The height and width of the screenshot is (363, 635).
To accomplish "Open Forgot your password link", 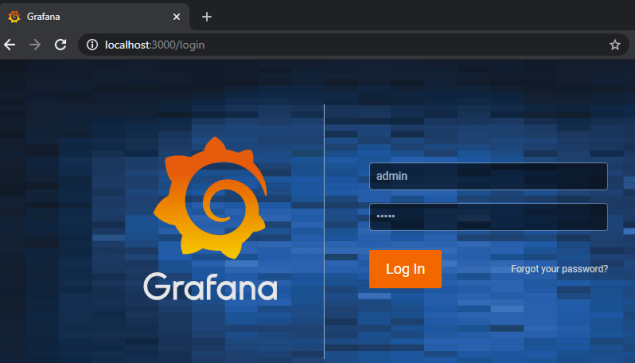I will pos(559,269).
